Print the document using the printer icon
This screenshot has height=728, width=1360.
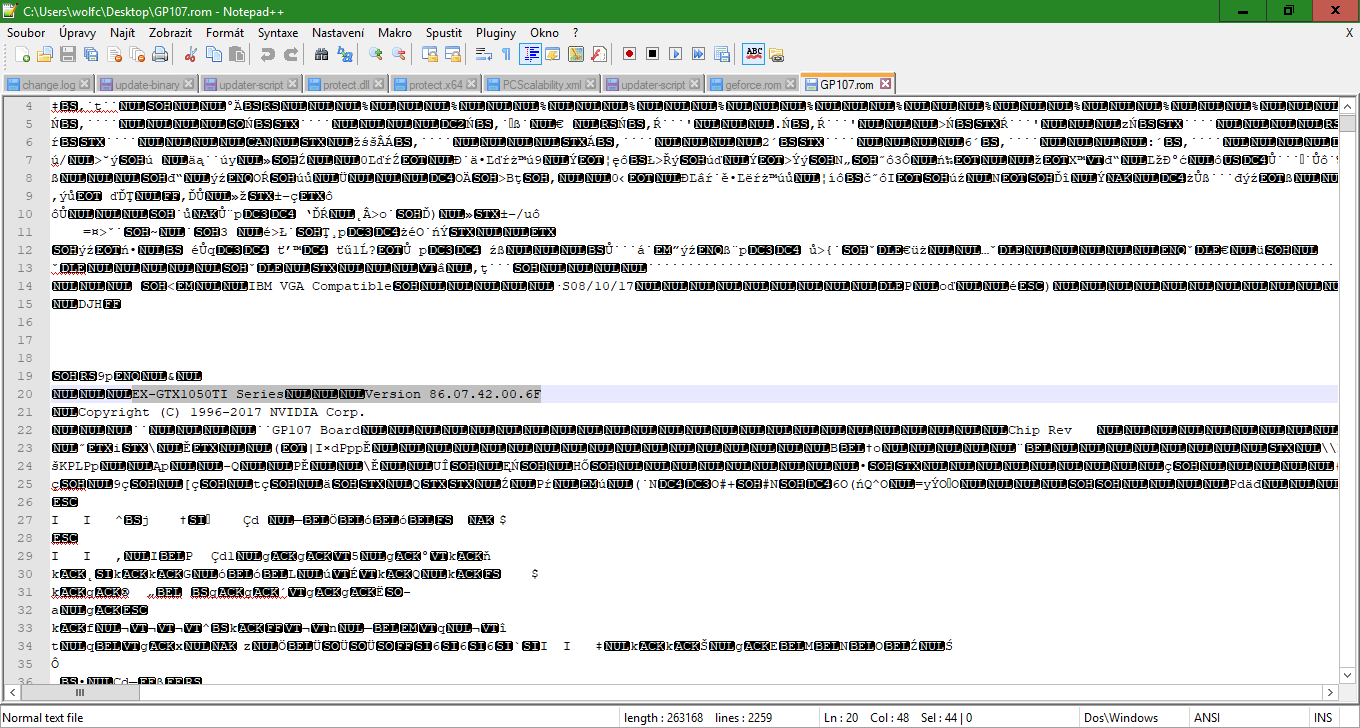[160, 54]
